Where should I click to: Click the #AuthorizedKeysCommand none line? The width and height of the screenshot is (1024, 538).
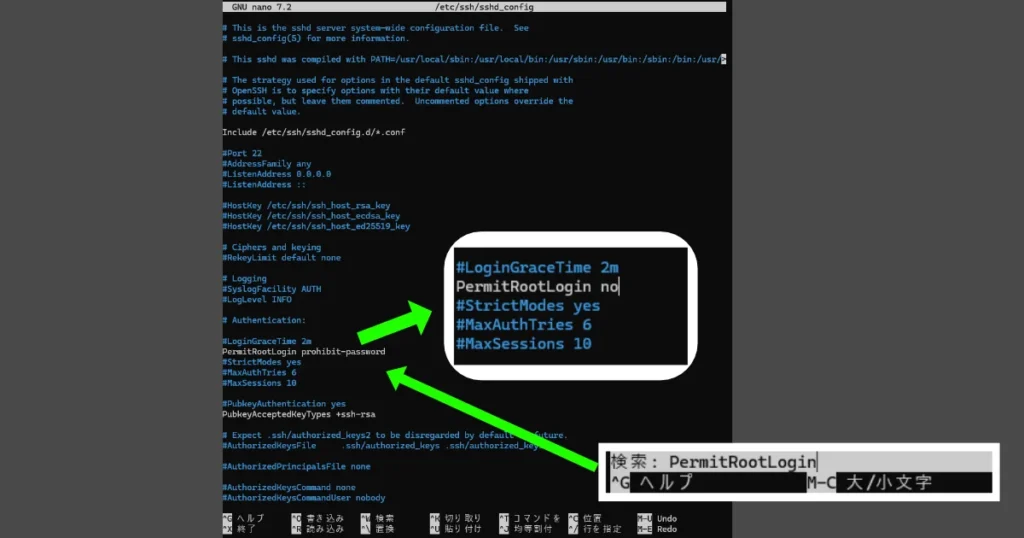[289, 488]
